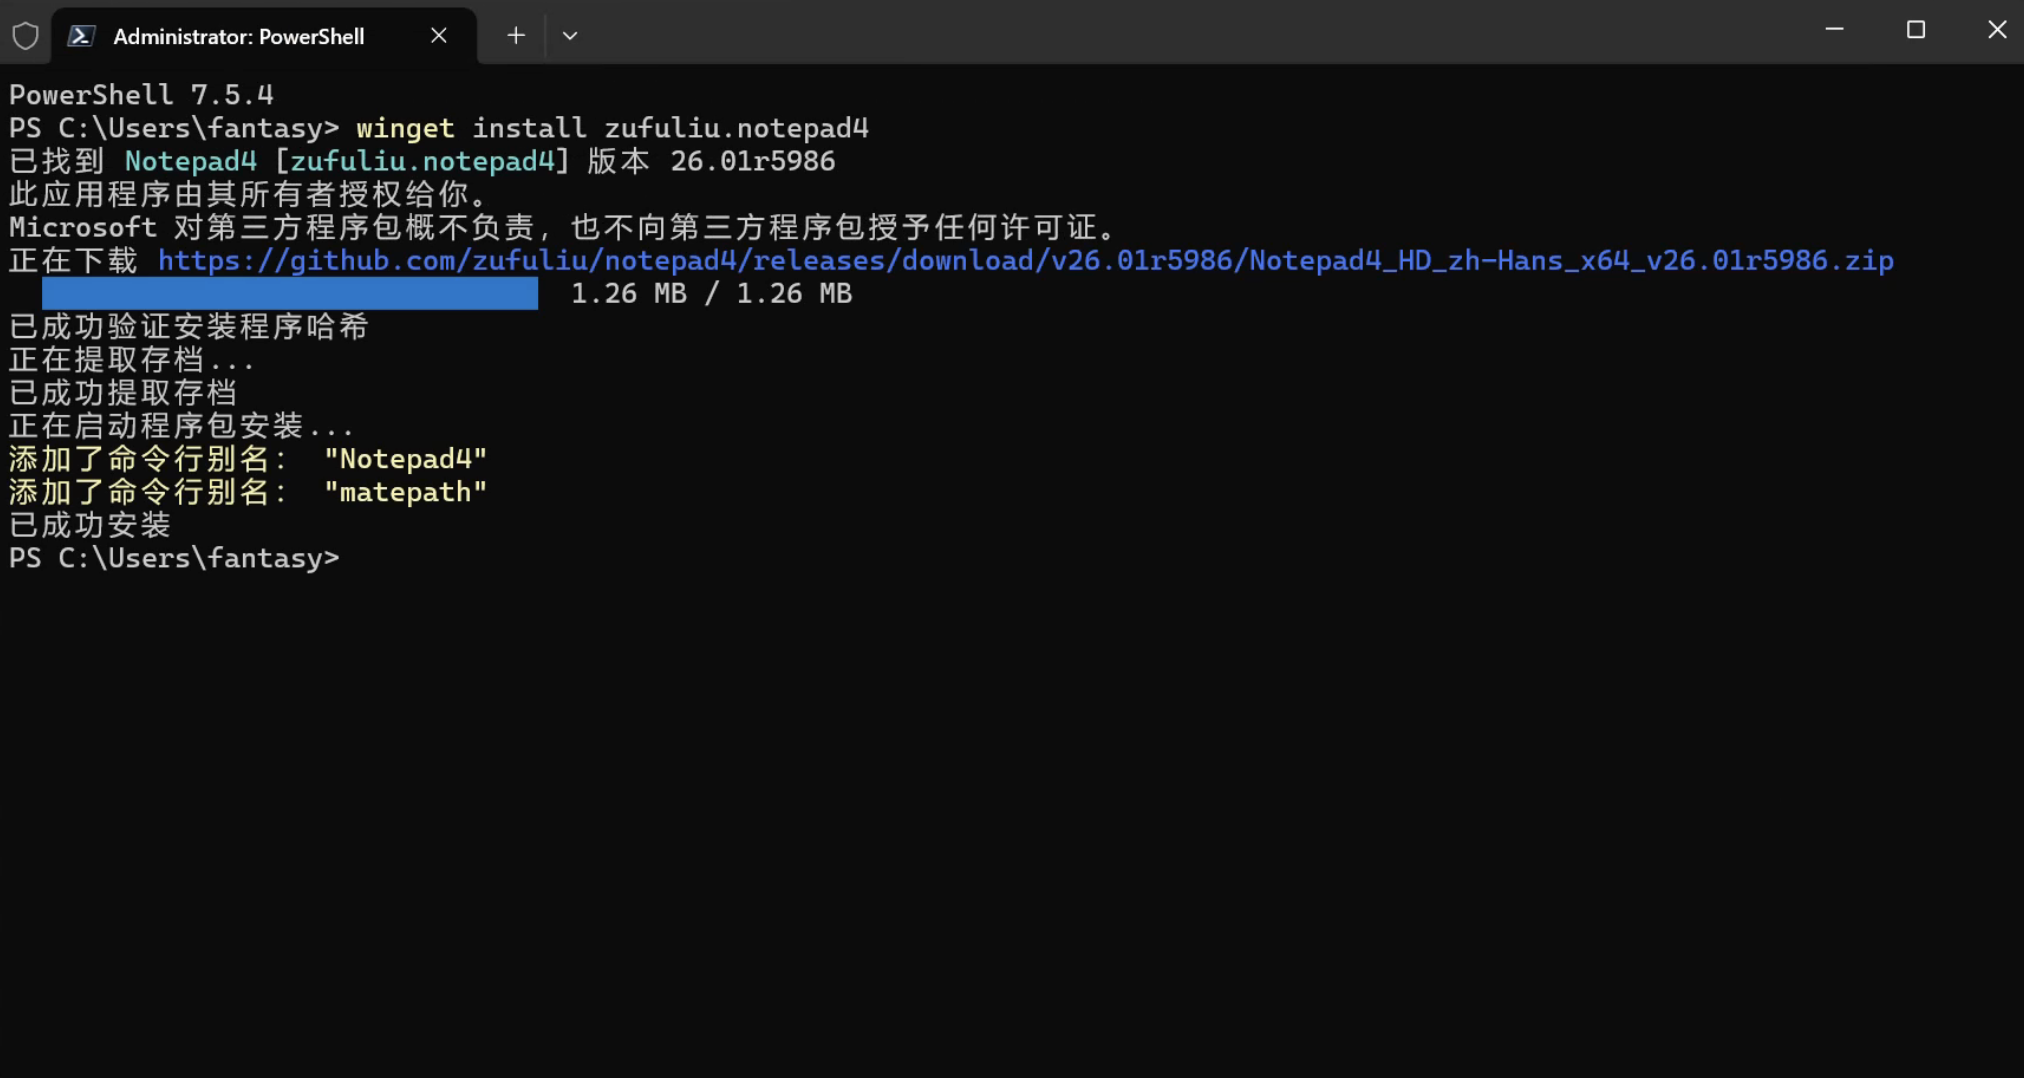Click the last PS C:\Users\fantasy> prompt line
This screenshot has height=1078, width=2024.
174,558
